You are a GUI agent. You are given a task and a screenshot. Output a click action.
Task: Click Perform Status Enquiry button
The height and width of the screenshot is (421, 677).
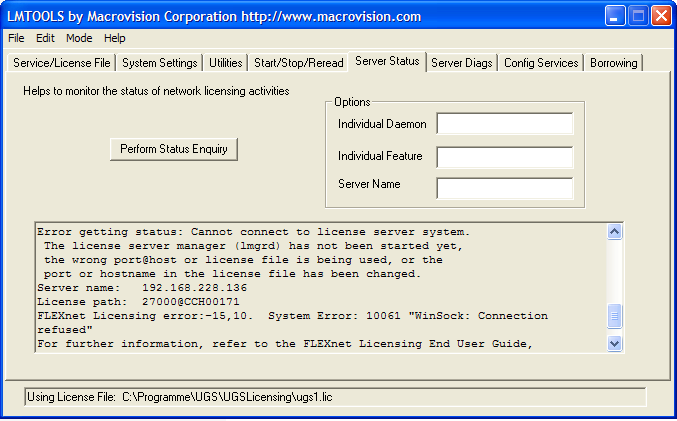pyautogui.click(x=174, y=149)
